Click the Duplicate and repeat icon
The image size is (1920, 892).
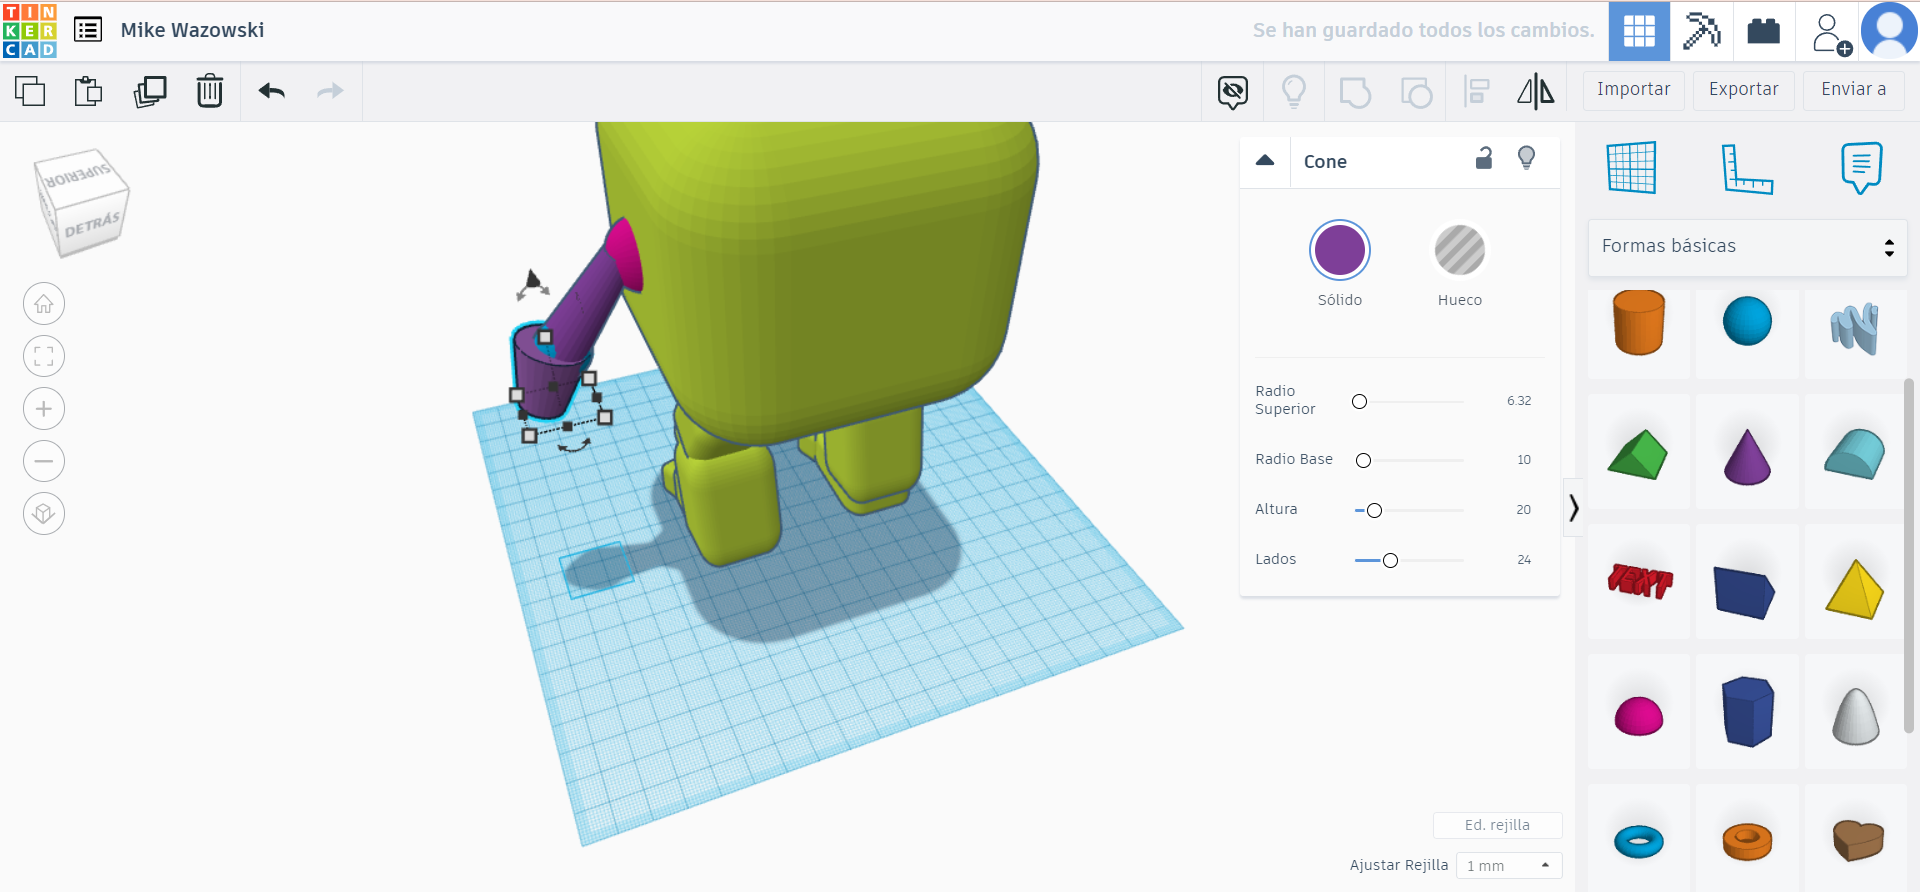pos(150,91)
